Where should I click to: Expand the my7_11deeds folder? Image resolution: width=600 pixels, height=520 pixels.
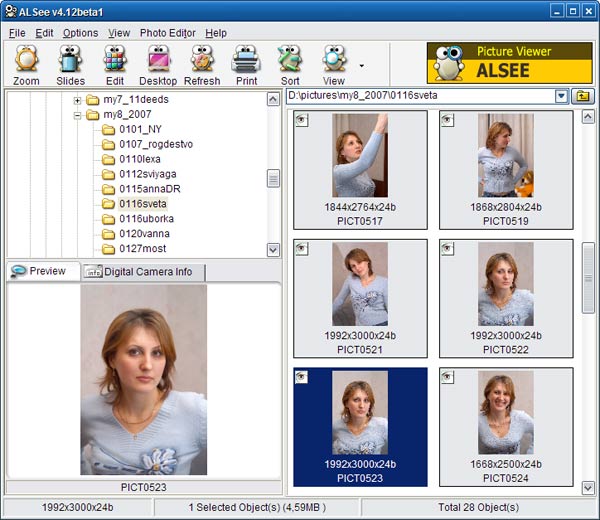(77, 100)
